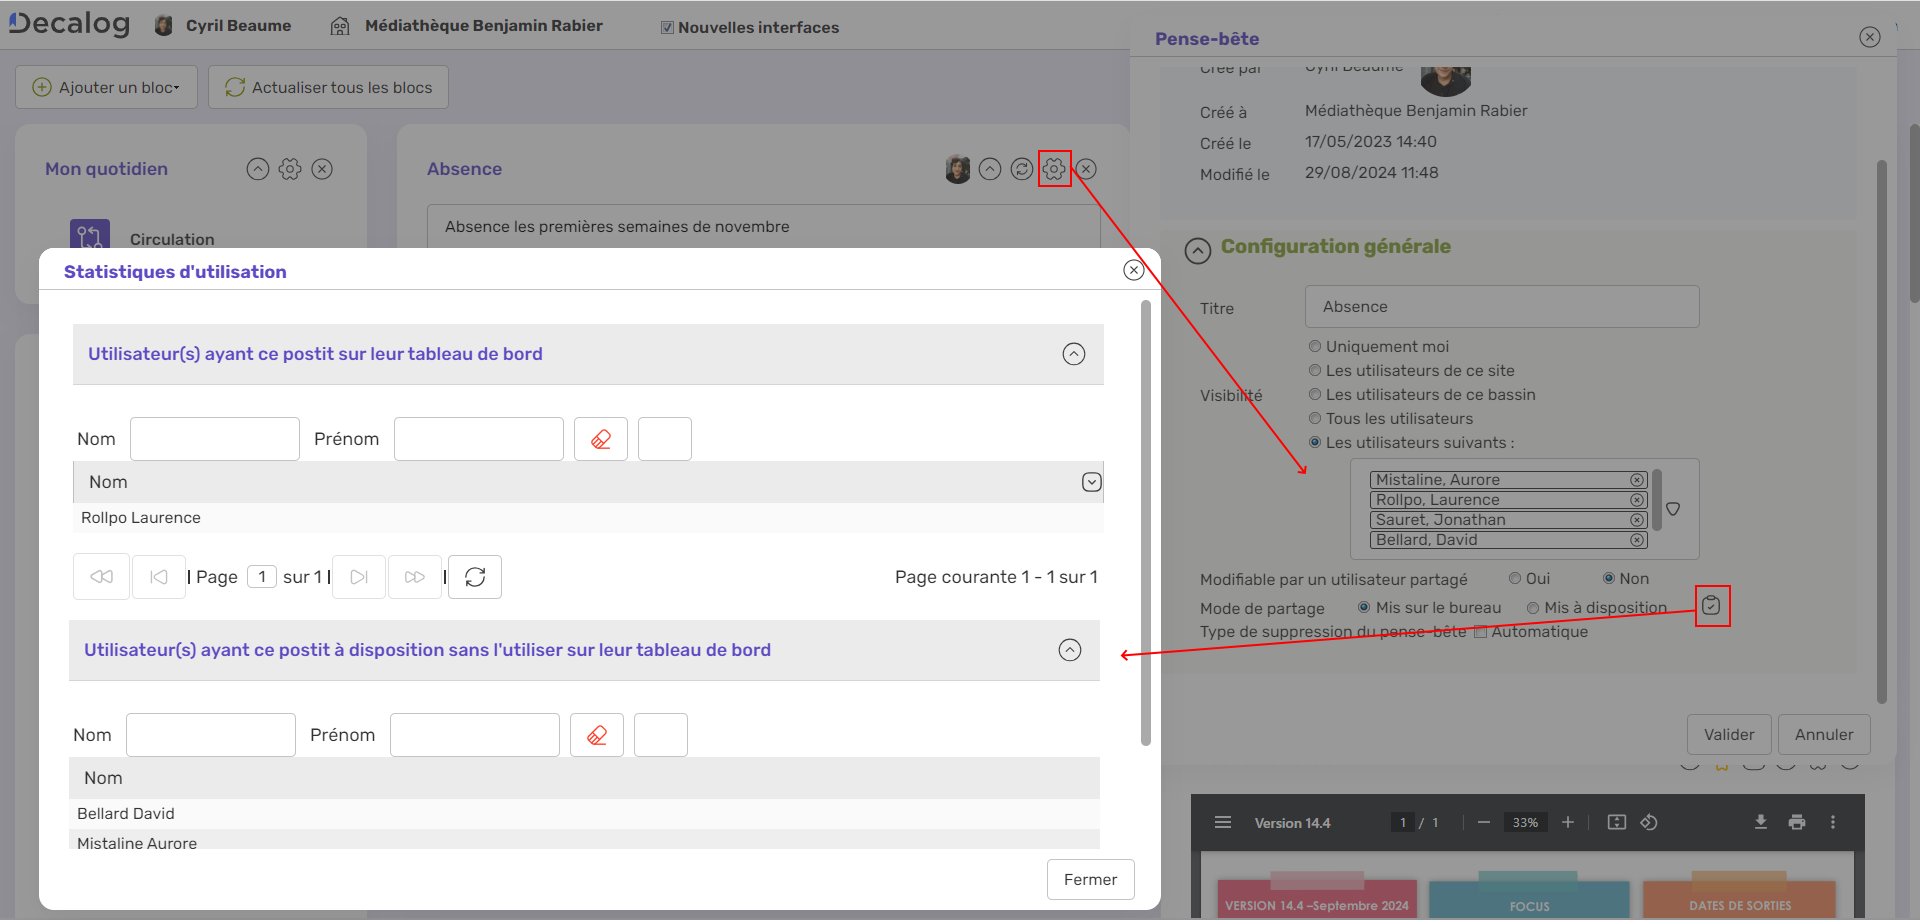Download the Version 14.4 PDF

point(1760,822)
